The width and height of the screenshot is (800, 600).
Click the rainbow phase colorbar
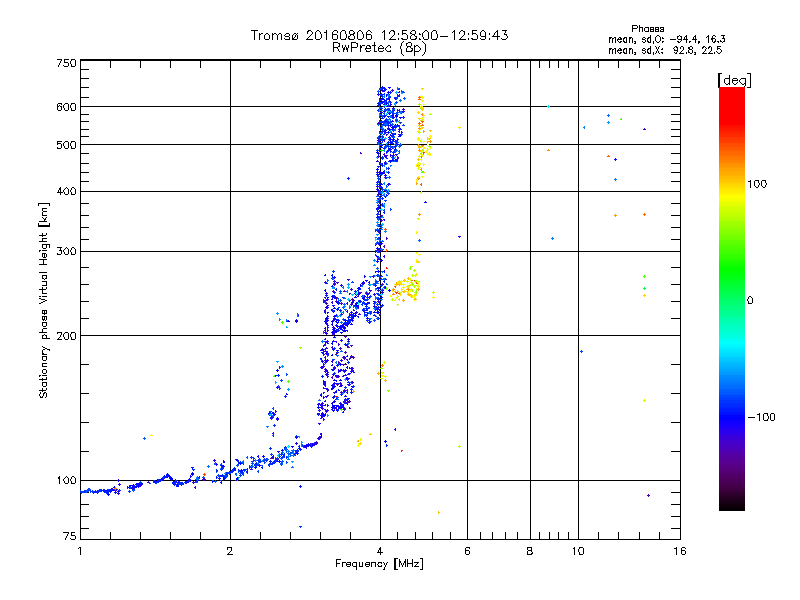tap(732, 298)
